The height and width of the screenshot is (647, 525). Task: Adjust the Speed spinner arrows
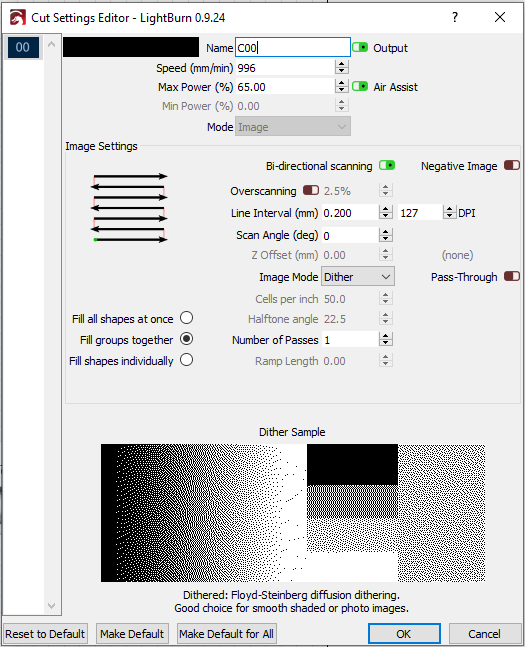point(342,67)
